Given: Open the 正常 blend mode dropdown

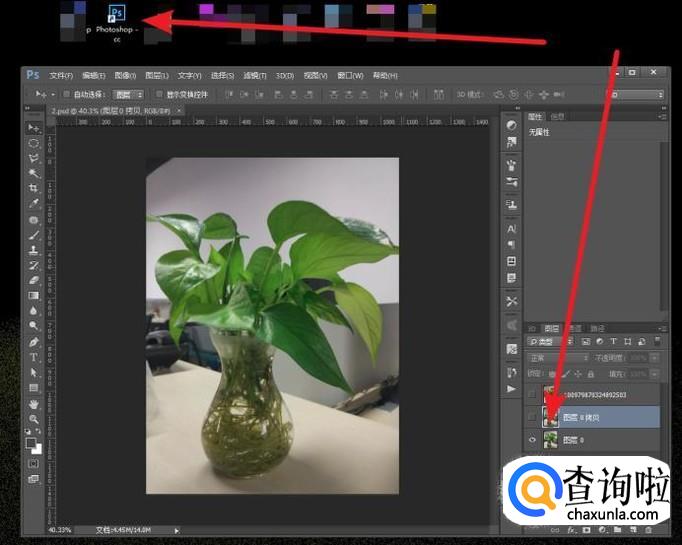Looking at the screenshot, I should (x=557, y=357).
